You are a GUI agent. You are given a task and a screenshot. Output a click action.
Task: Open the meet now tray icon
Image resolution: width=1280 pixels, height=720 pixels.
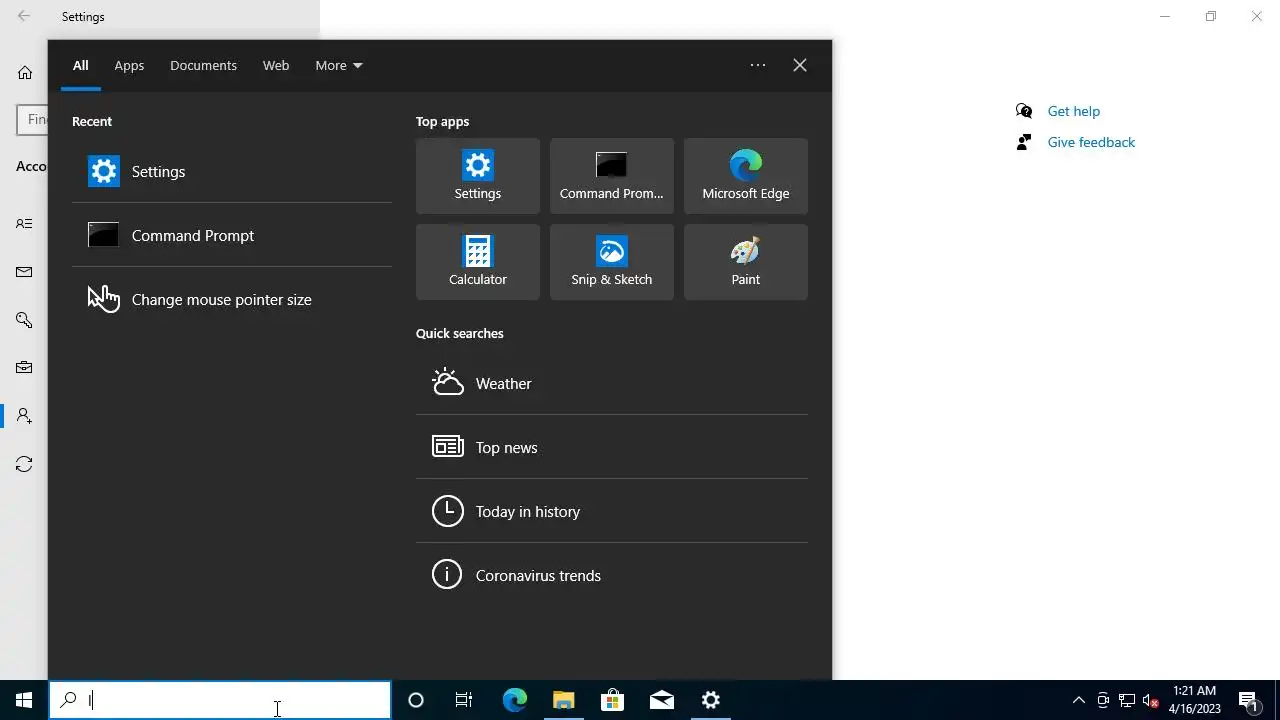(1102, 700)
